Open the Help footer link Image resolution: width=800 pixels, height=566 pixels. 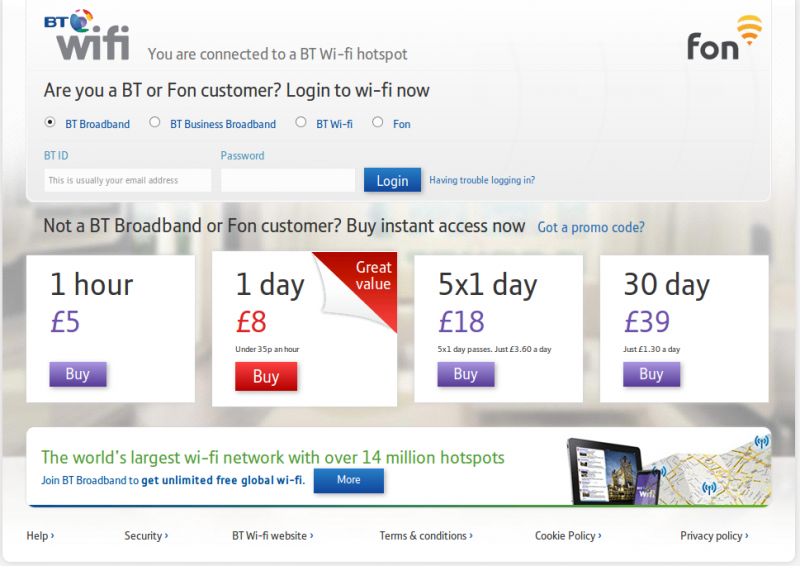[40, 536]
